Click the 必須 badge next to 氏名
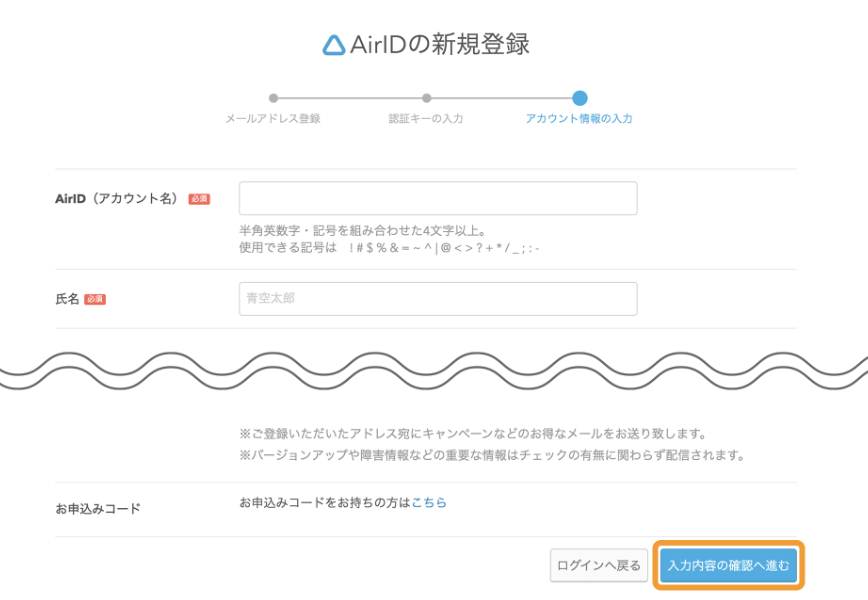The height and width of the screenshot is (600, 868). (x=95, y=299)
